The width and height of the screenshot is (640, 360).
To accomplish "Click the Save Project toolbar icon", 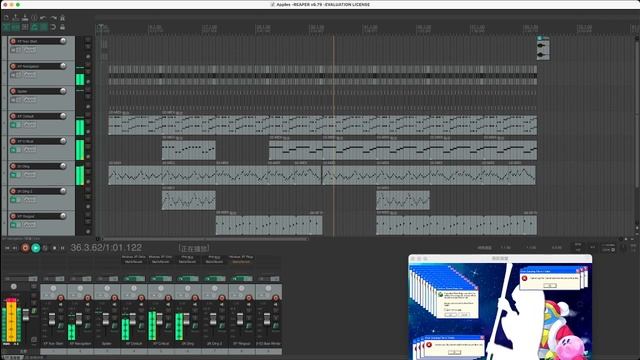I will [x=25, y=18].
